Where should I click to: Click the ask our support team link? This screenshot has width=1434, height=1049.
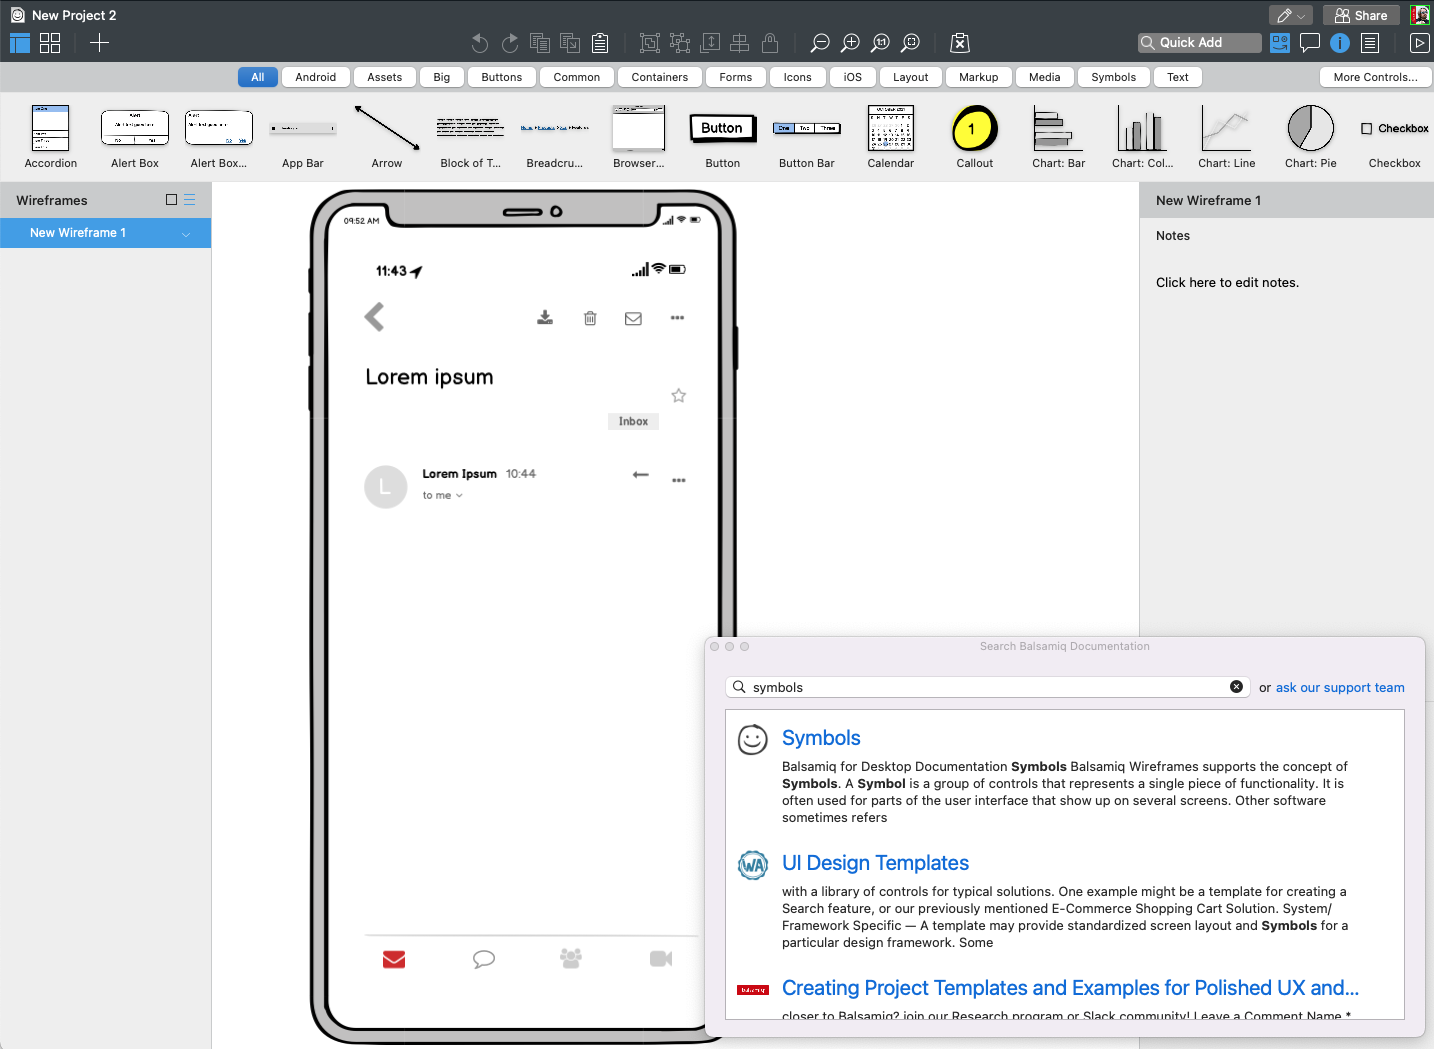(1339, 688)
